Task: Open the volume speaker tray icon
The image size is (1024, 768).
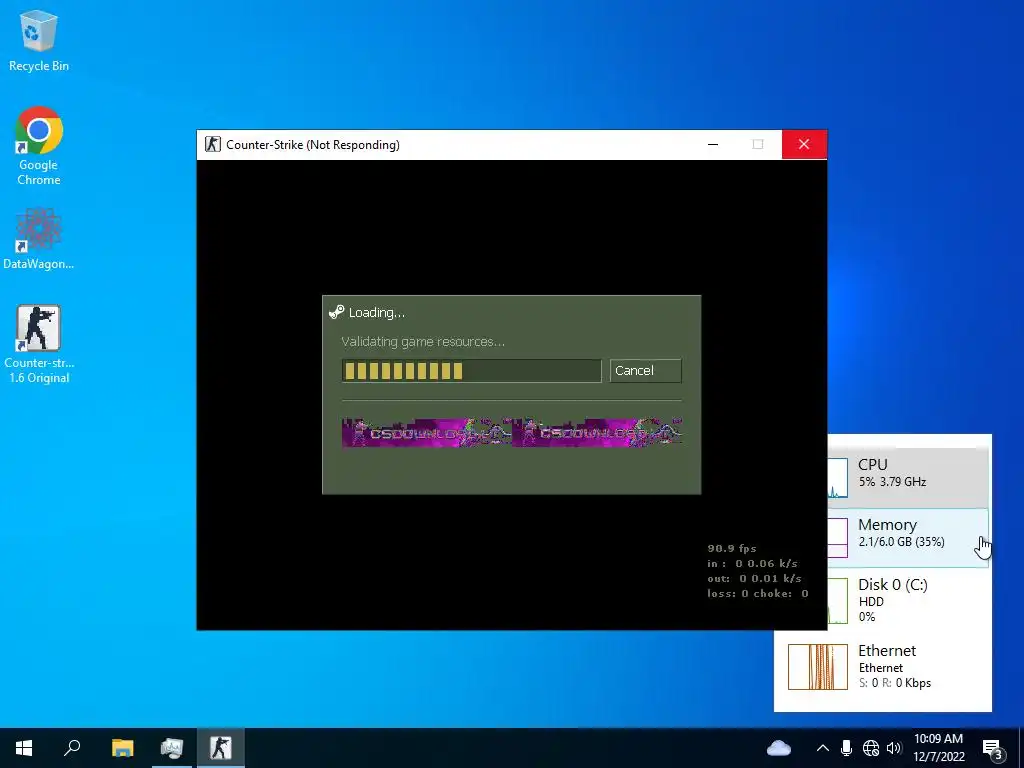Action: click(x=894, y=748)
